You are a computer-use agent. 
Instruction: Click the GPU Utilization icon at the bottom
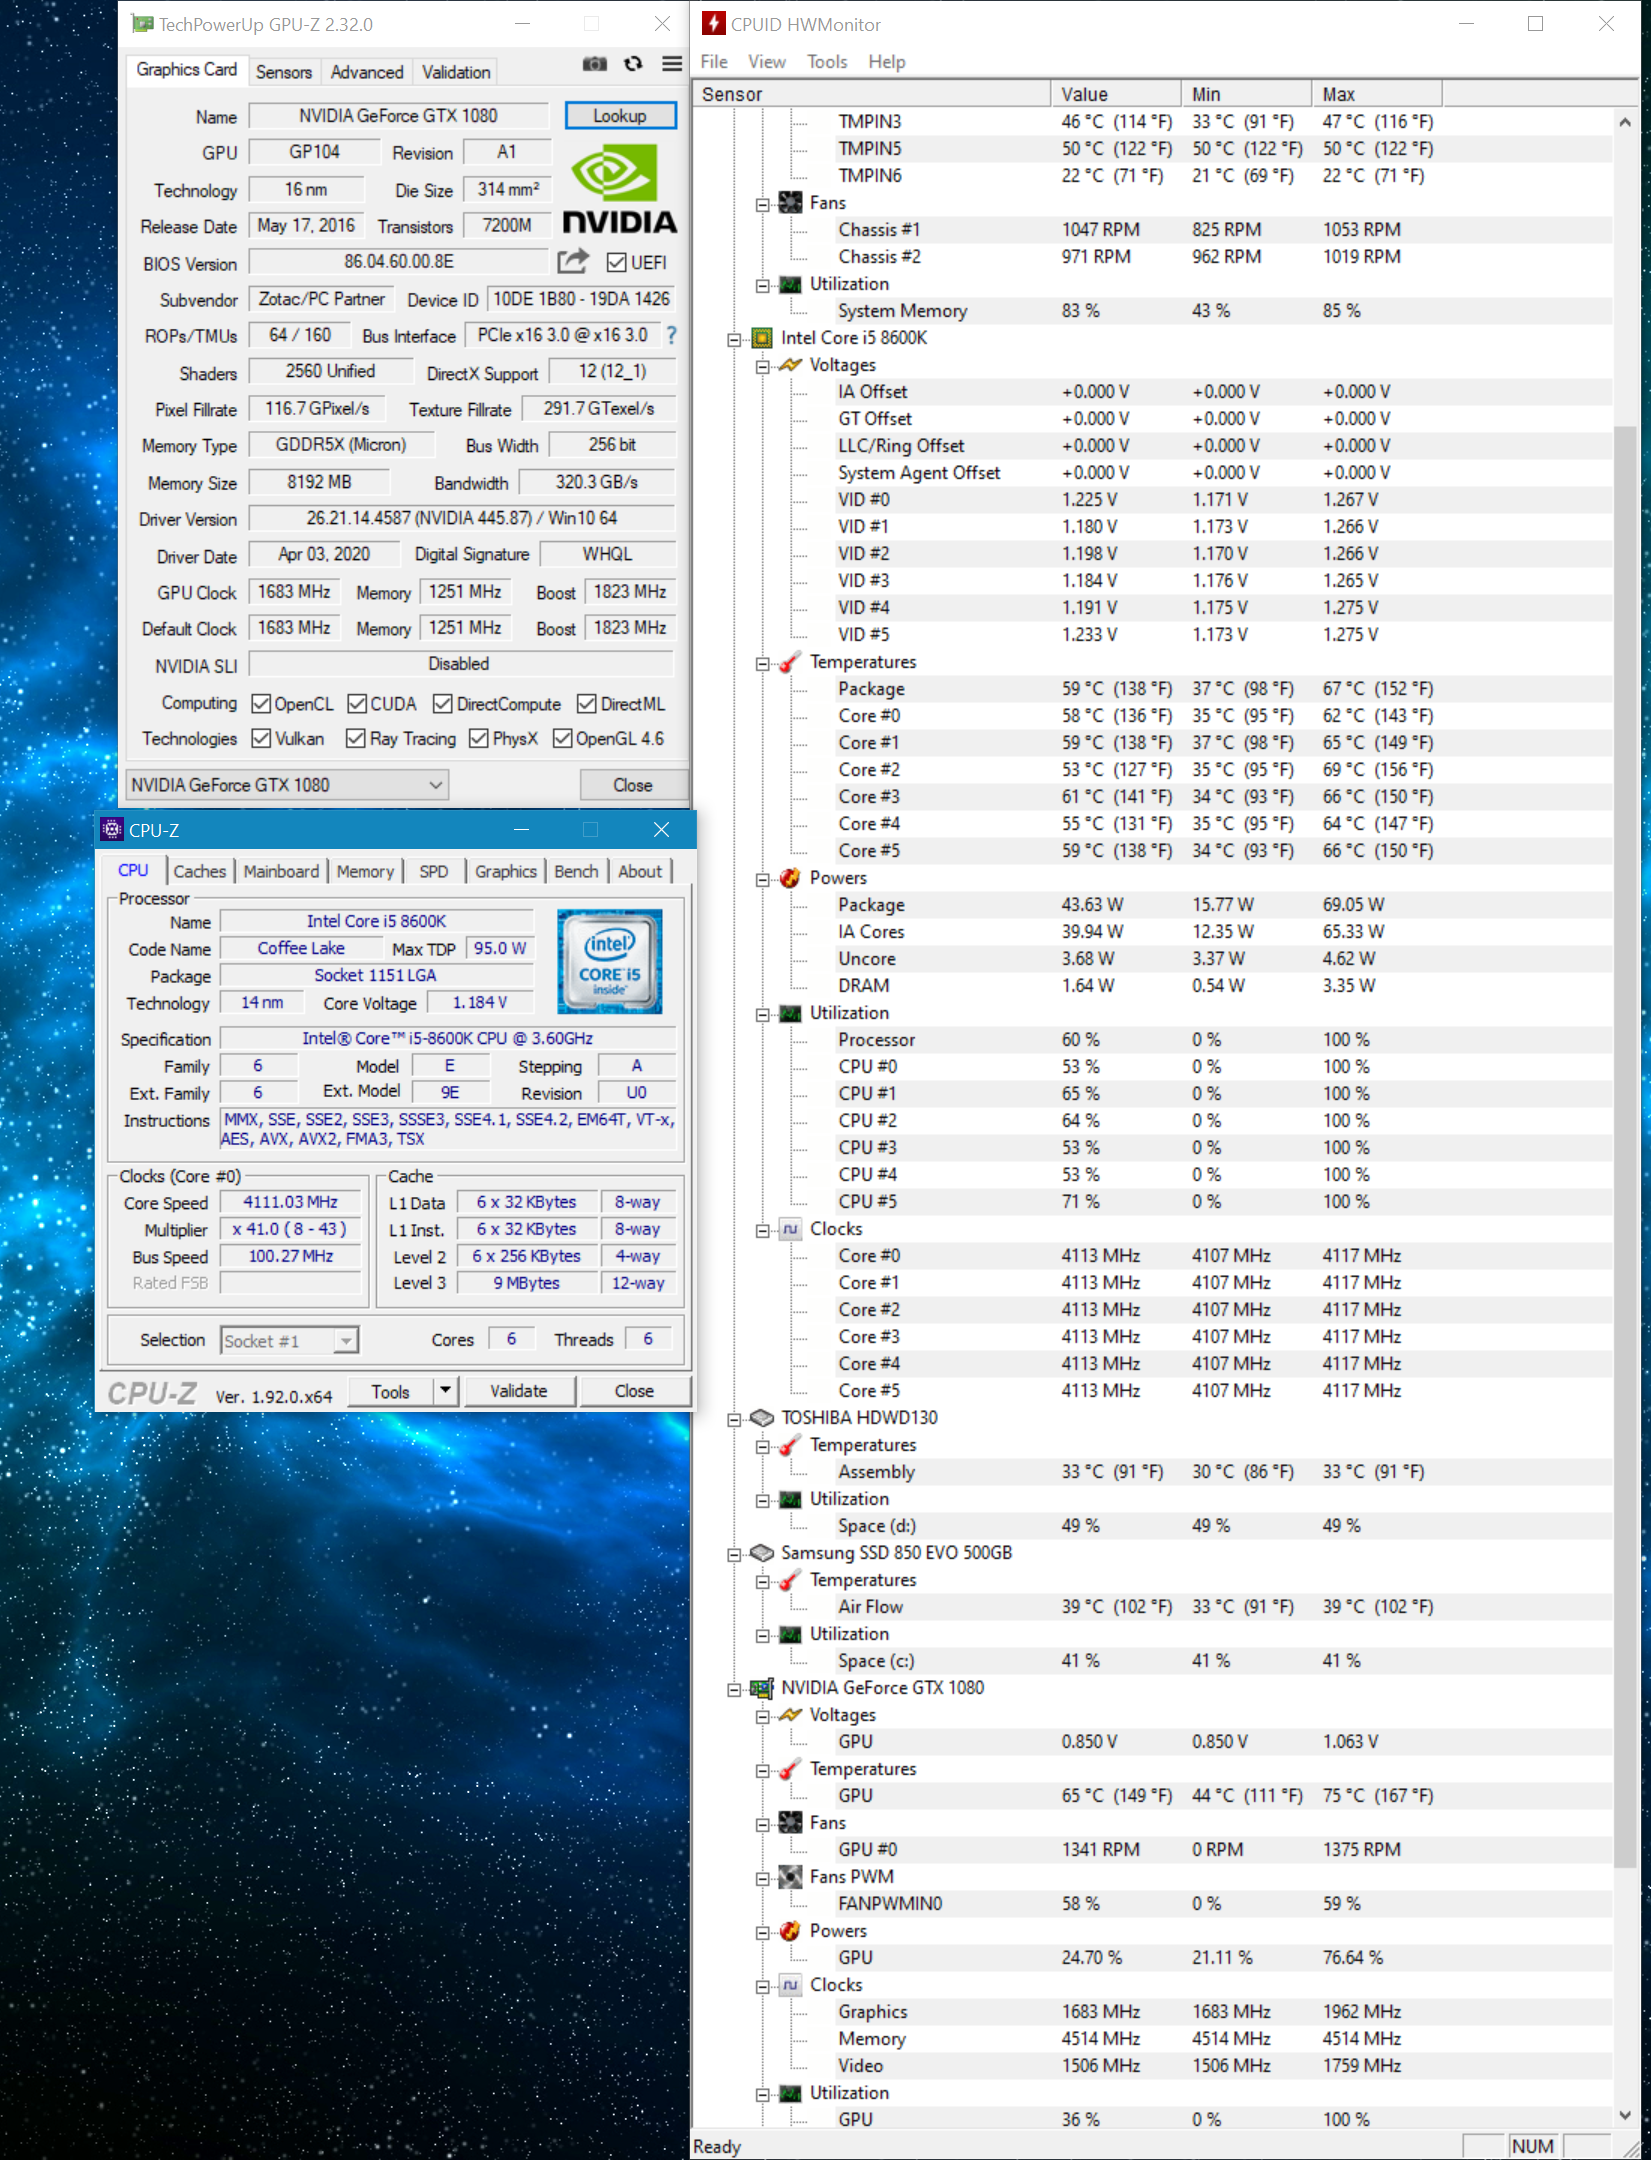point(790,2093)
